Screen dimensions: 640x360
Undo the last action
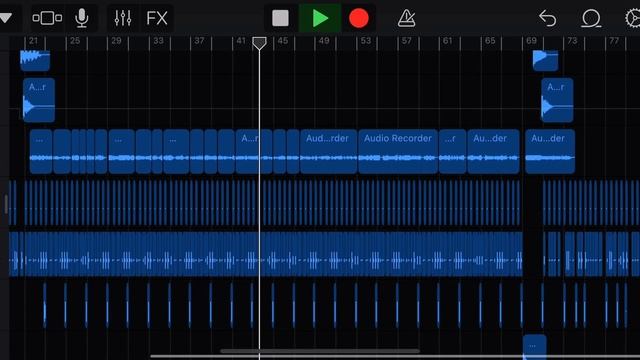pyautogui.click(x=547, y=18)
